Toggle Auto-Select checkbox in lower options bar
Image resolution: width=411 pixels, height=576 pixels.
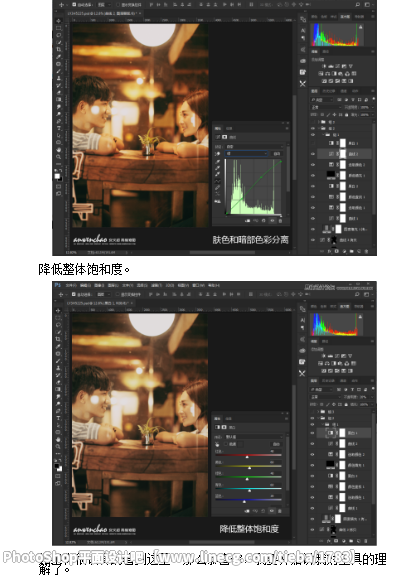(x=74, y=294)
